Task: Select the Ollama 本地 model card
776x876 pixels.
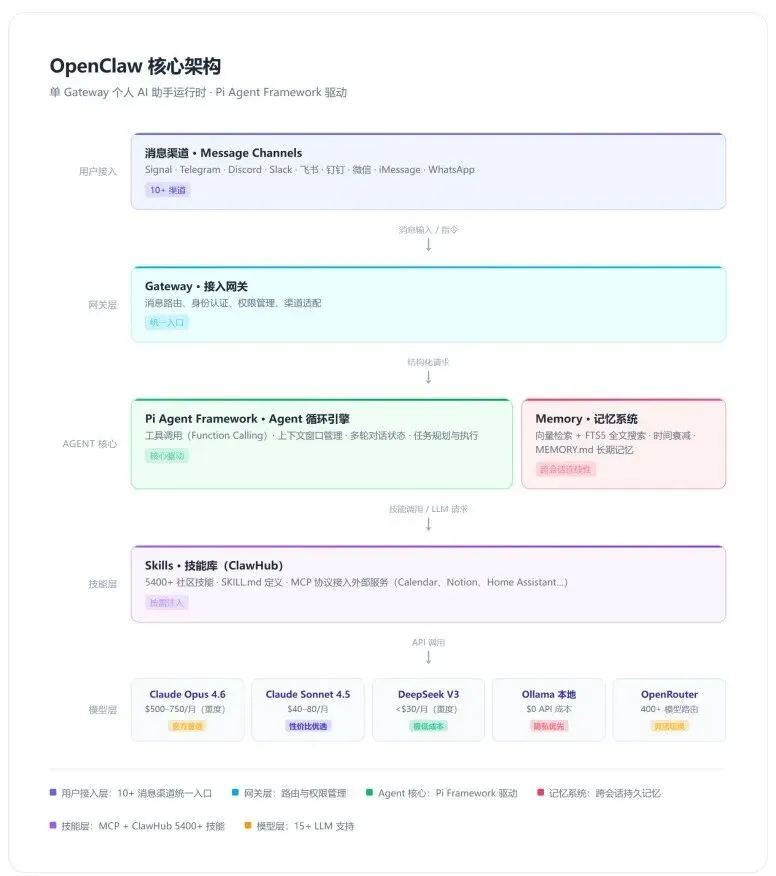Action: pyautogui.click(x=549, y=710)
